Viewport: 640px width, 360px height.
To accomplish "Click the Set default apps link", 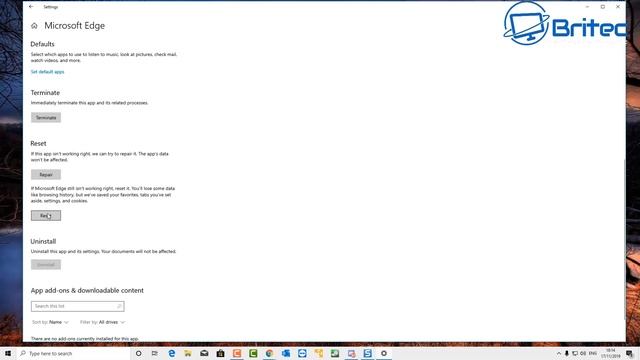I will pyautogui.click(x=47, y=72).
